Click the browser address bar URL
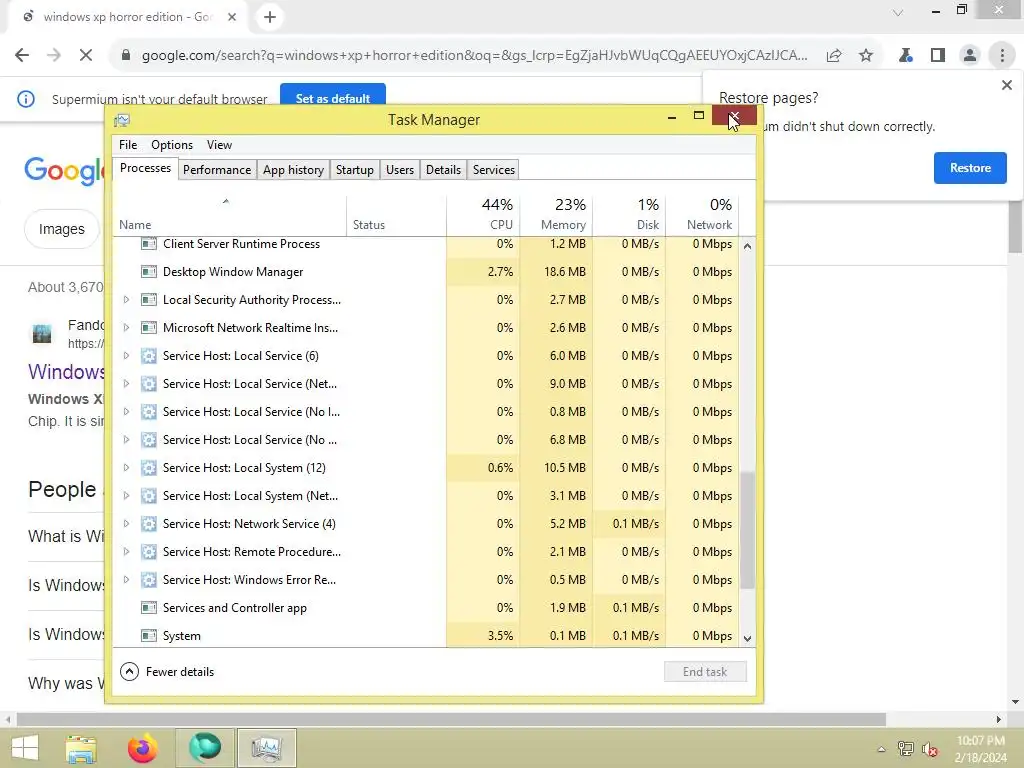The height and width of the screenshot is (768, 1024). (474, 56)
